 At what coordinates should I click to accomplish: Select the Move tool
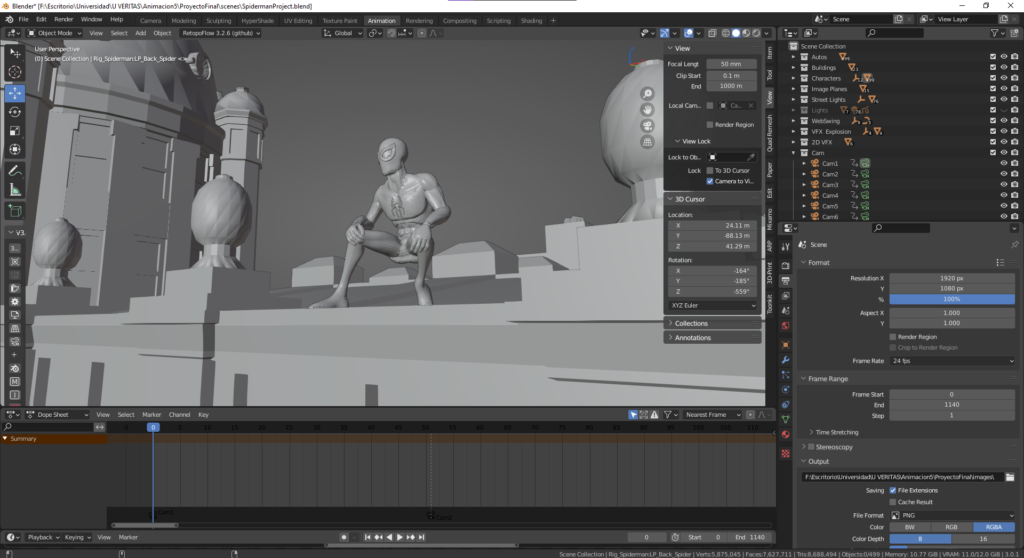click(14, 93)
